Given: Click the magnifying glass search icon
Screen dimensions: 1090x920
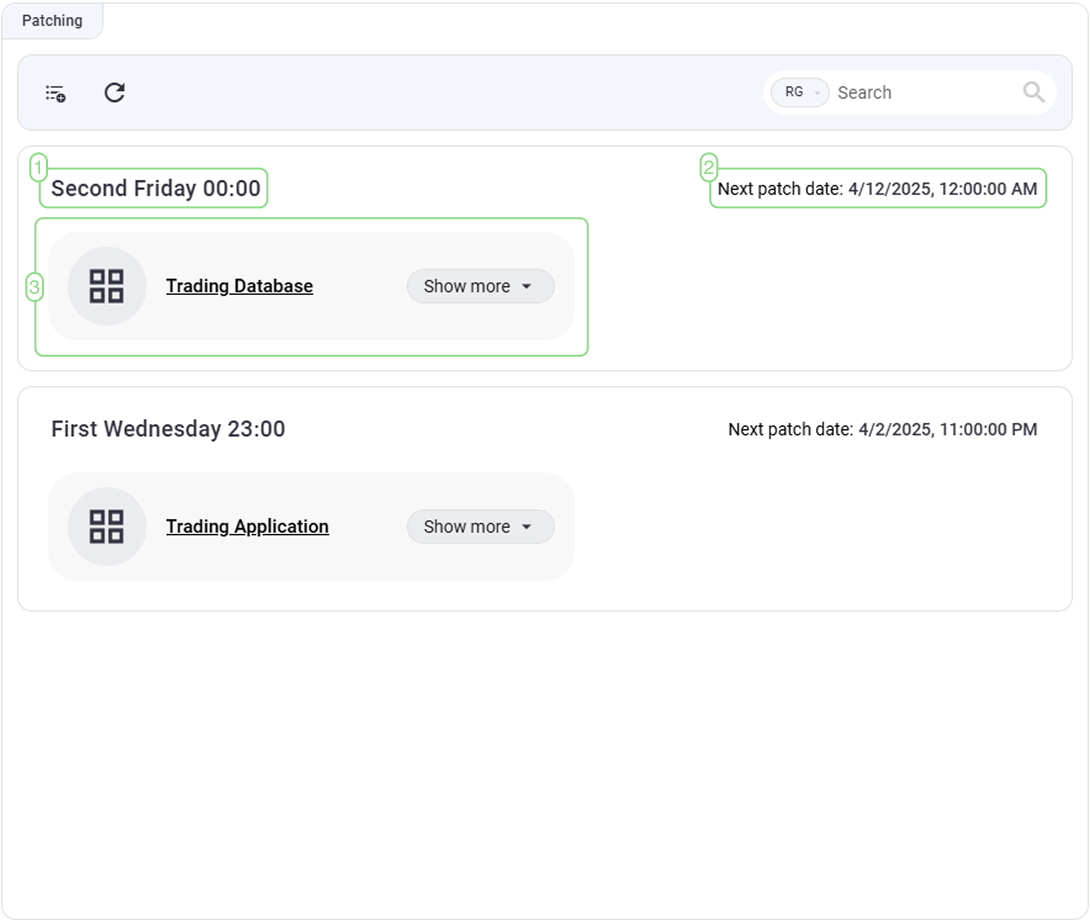Looking at the screenshot, I should coord(1033,93).
